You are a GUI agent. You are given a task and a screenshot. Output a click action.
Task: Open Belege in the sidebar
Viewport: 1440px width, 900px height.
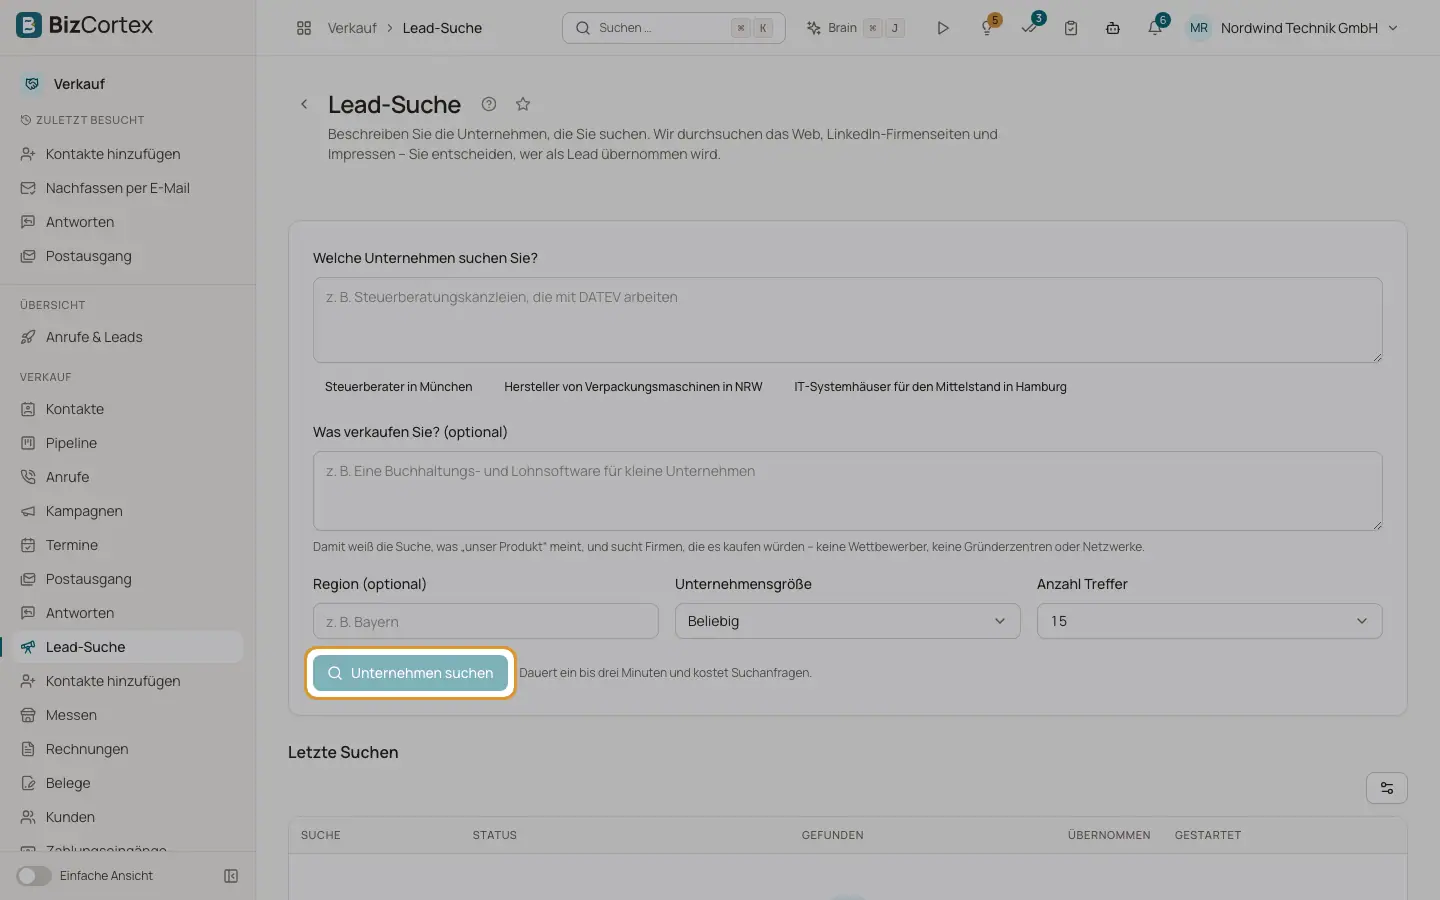tap(68, 783)
